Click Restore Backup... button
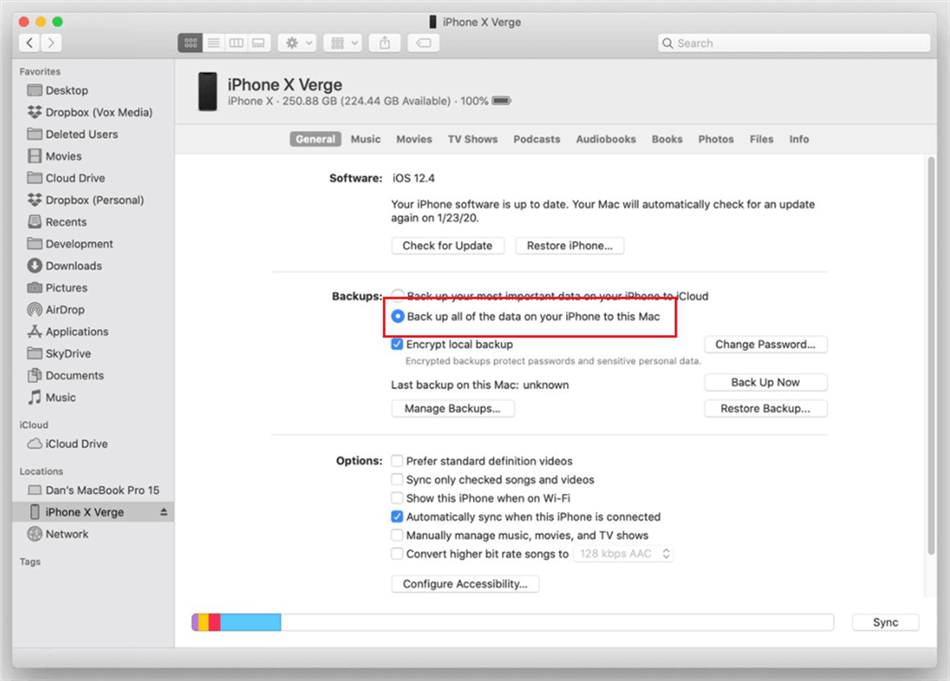 [x=766, y=408]
